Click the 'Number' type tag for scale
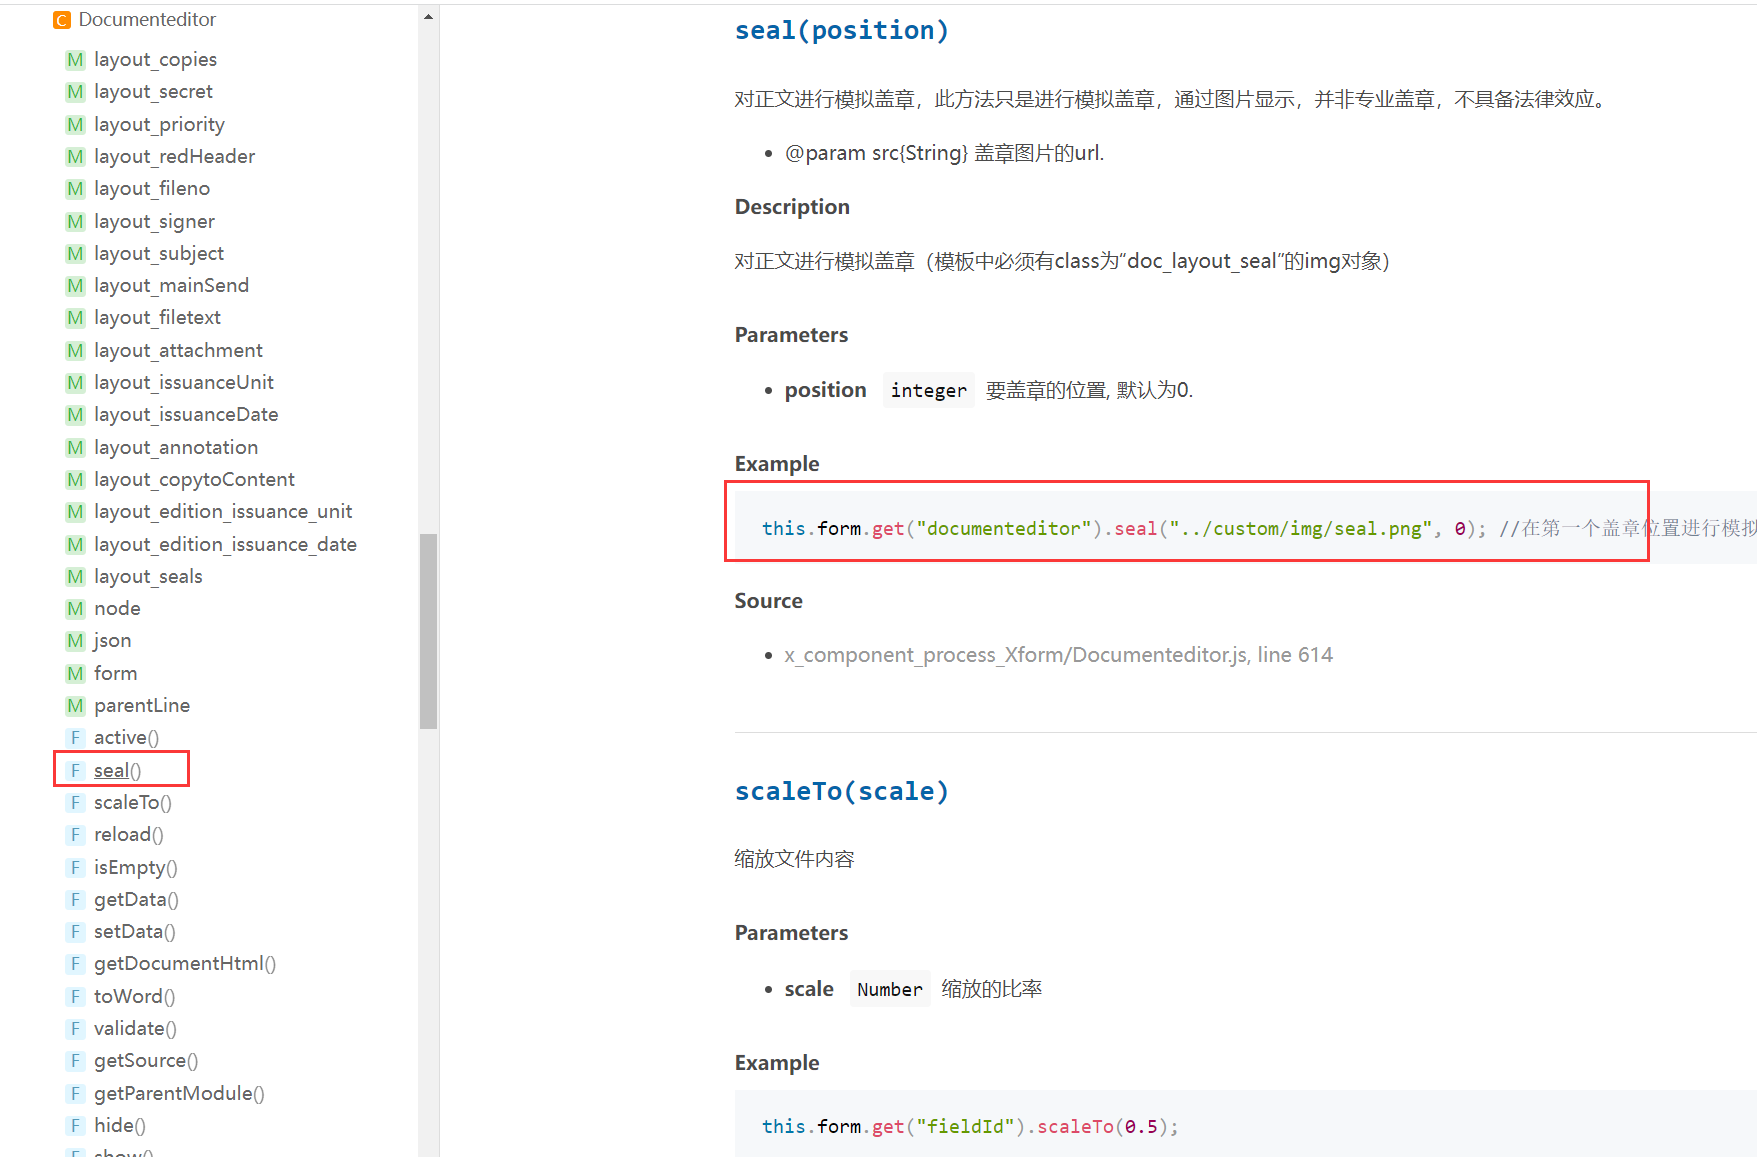Screen dimensions: 1757x1157 (x=890, y=989)
